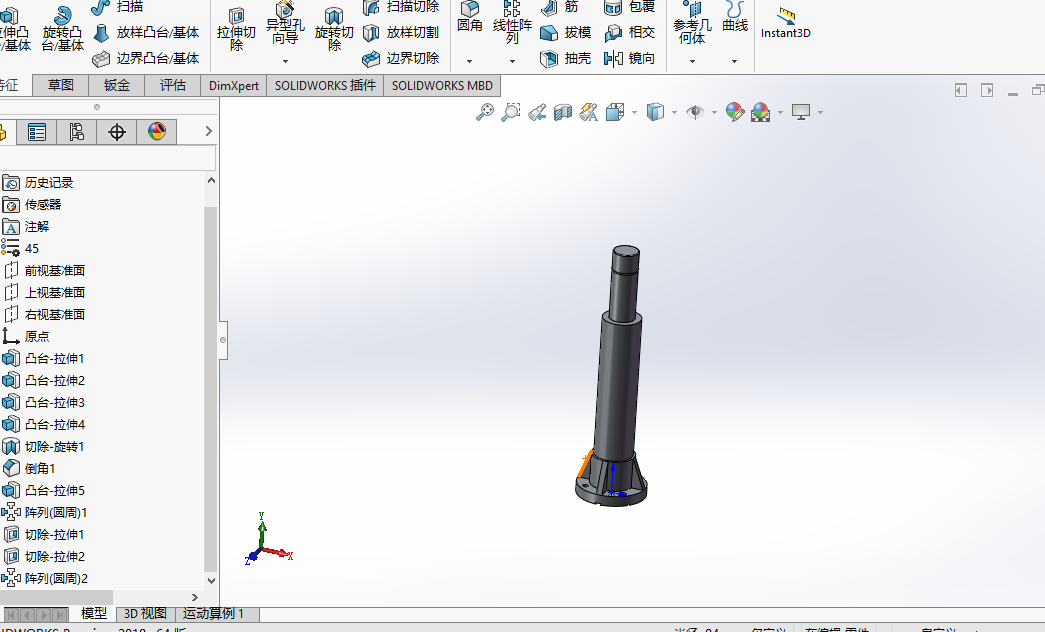Select the Wrap (包覆) tool
Screen dimensions: 1045x632
tap(629, 7)
